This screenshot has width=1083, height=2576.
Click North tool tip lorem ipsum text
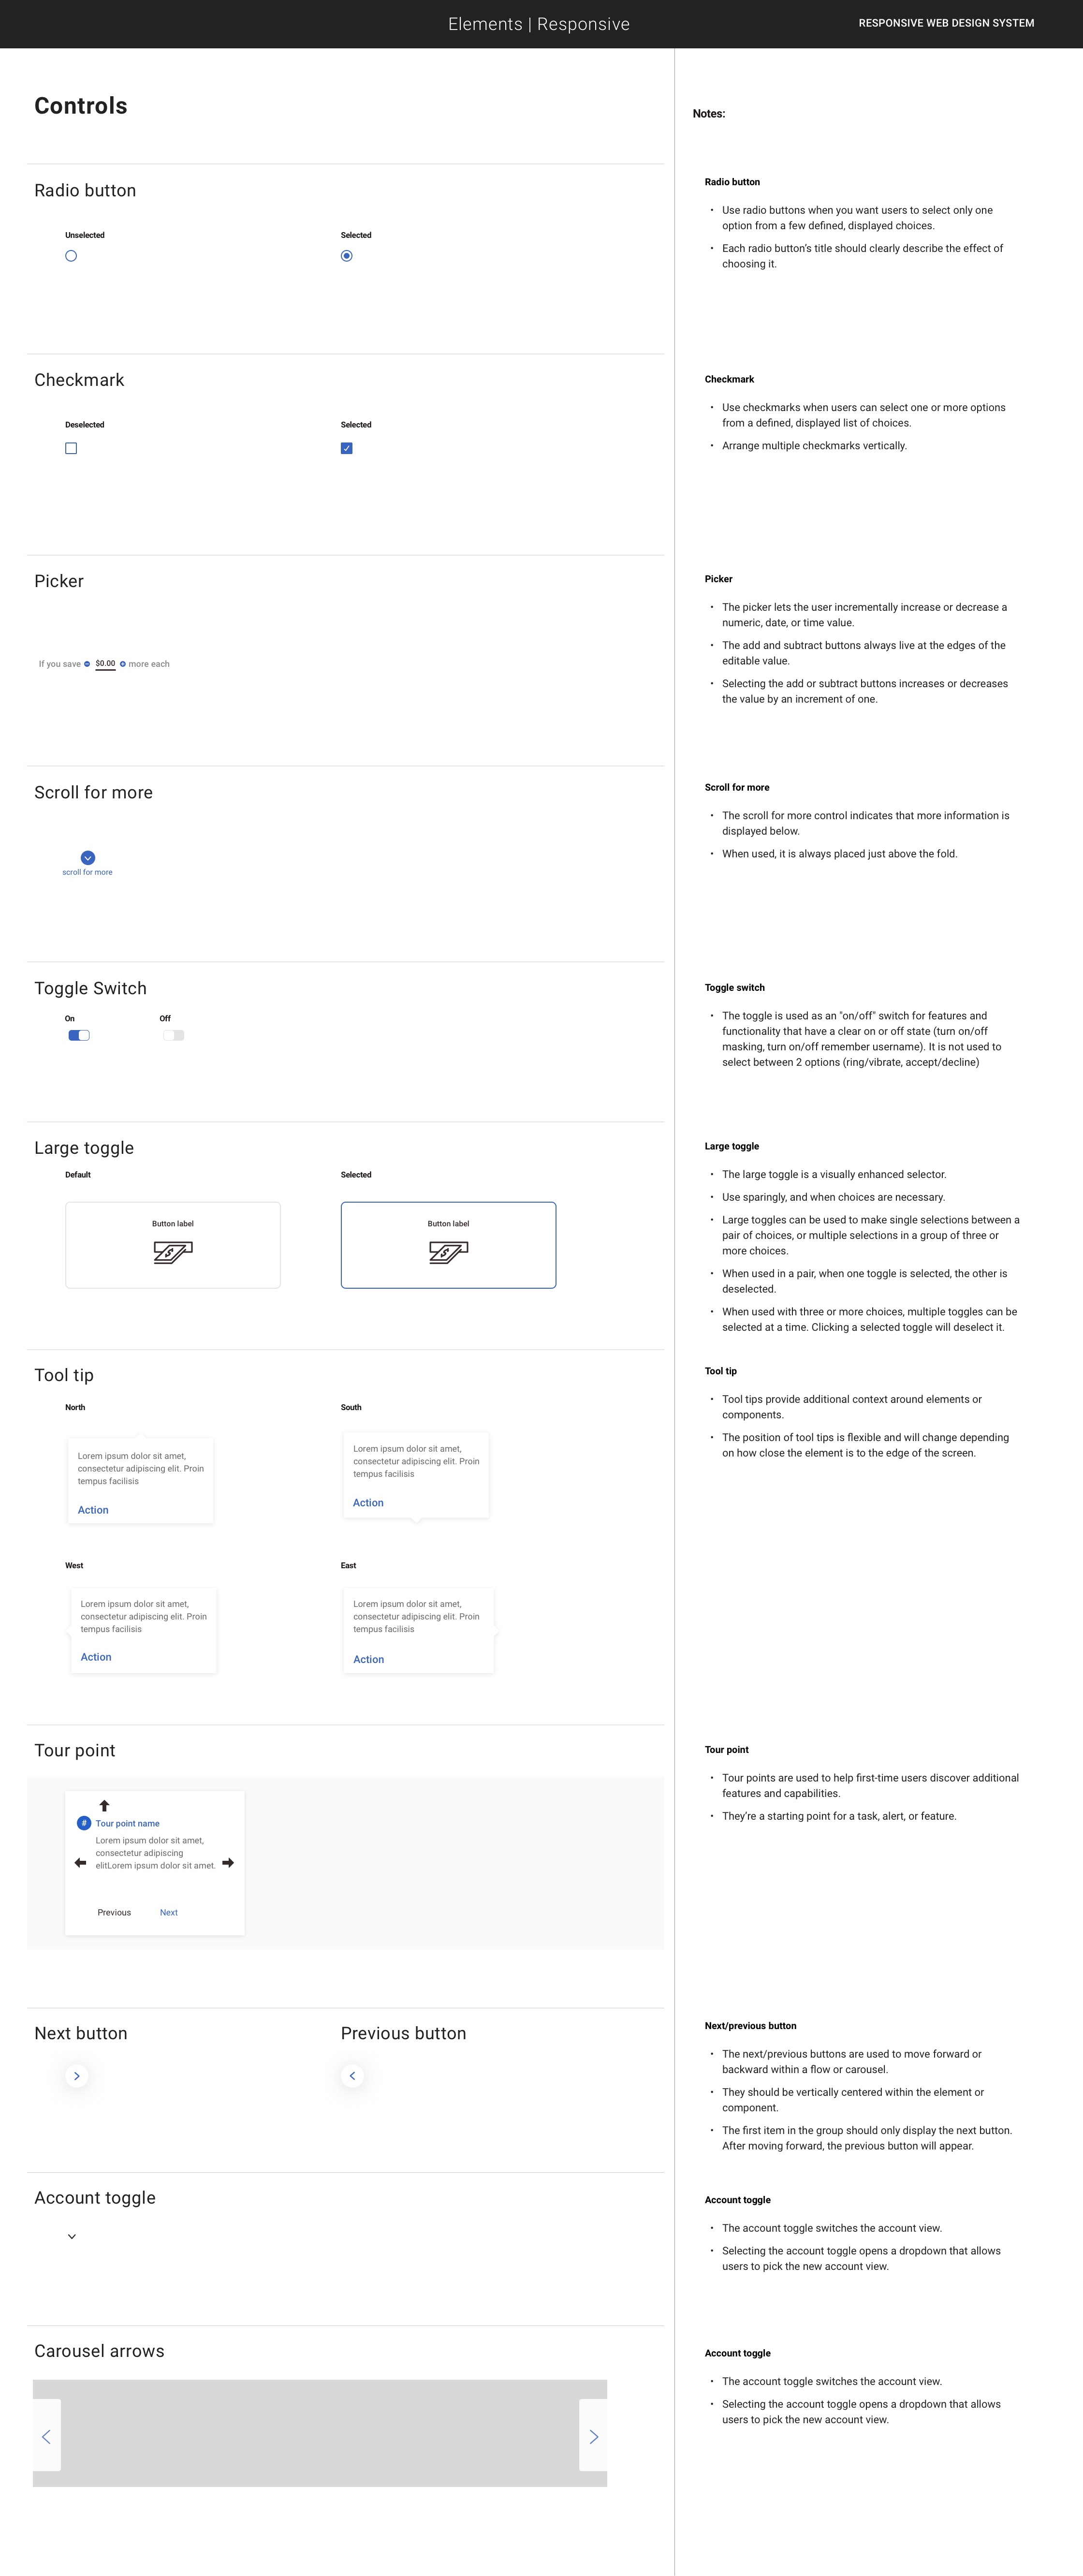point(141,1469)
